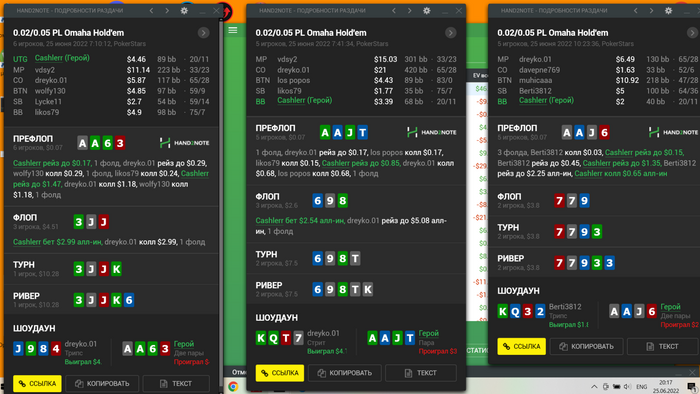
Task: Click ССЫЛКА button in middle window
Action: [x=280, y=373]
